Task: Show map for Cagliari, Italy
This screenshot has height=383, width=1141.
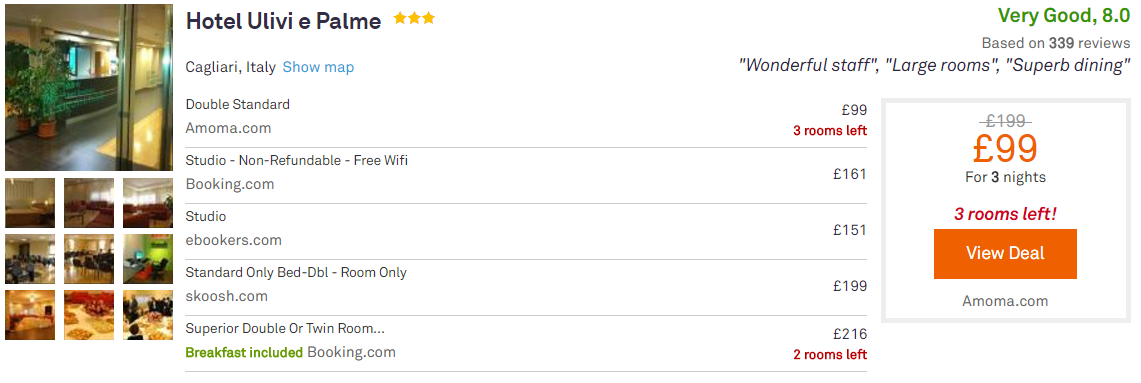Action: [x=318, y=68]
